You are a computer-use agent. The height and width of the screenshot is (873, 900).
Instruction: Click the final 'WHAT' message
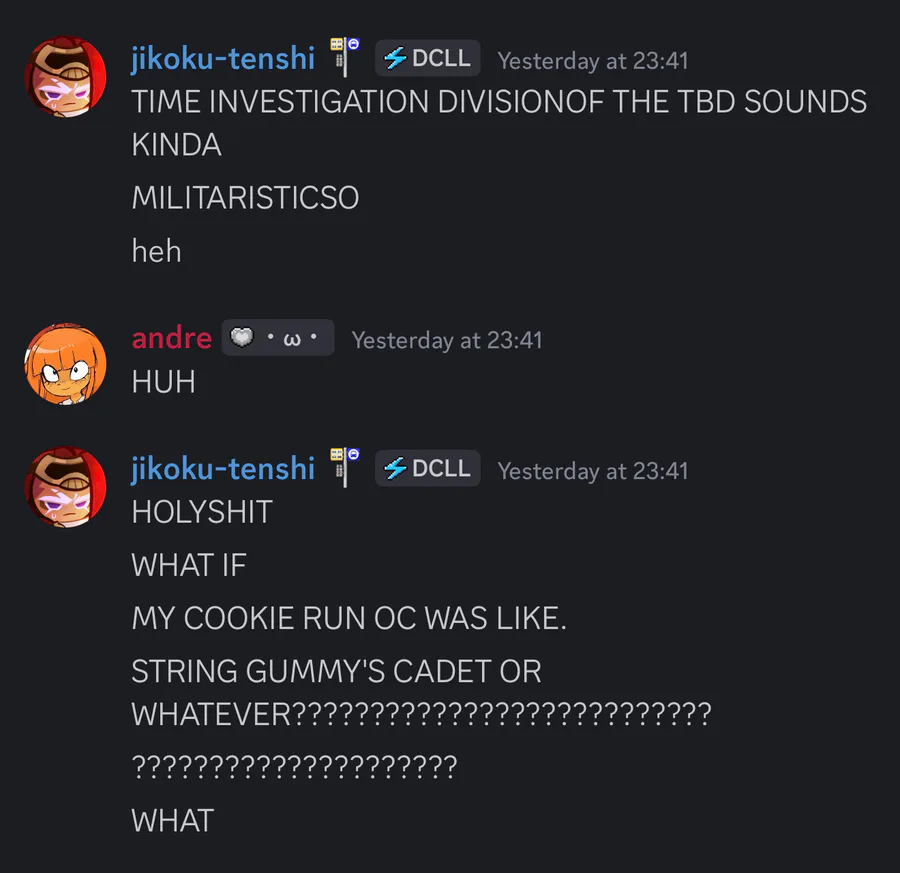point(173,821)
